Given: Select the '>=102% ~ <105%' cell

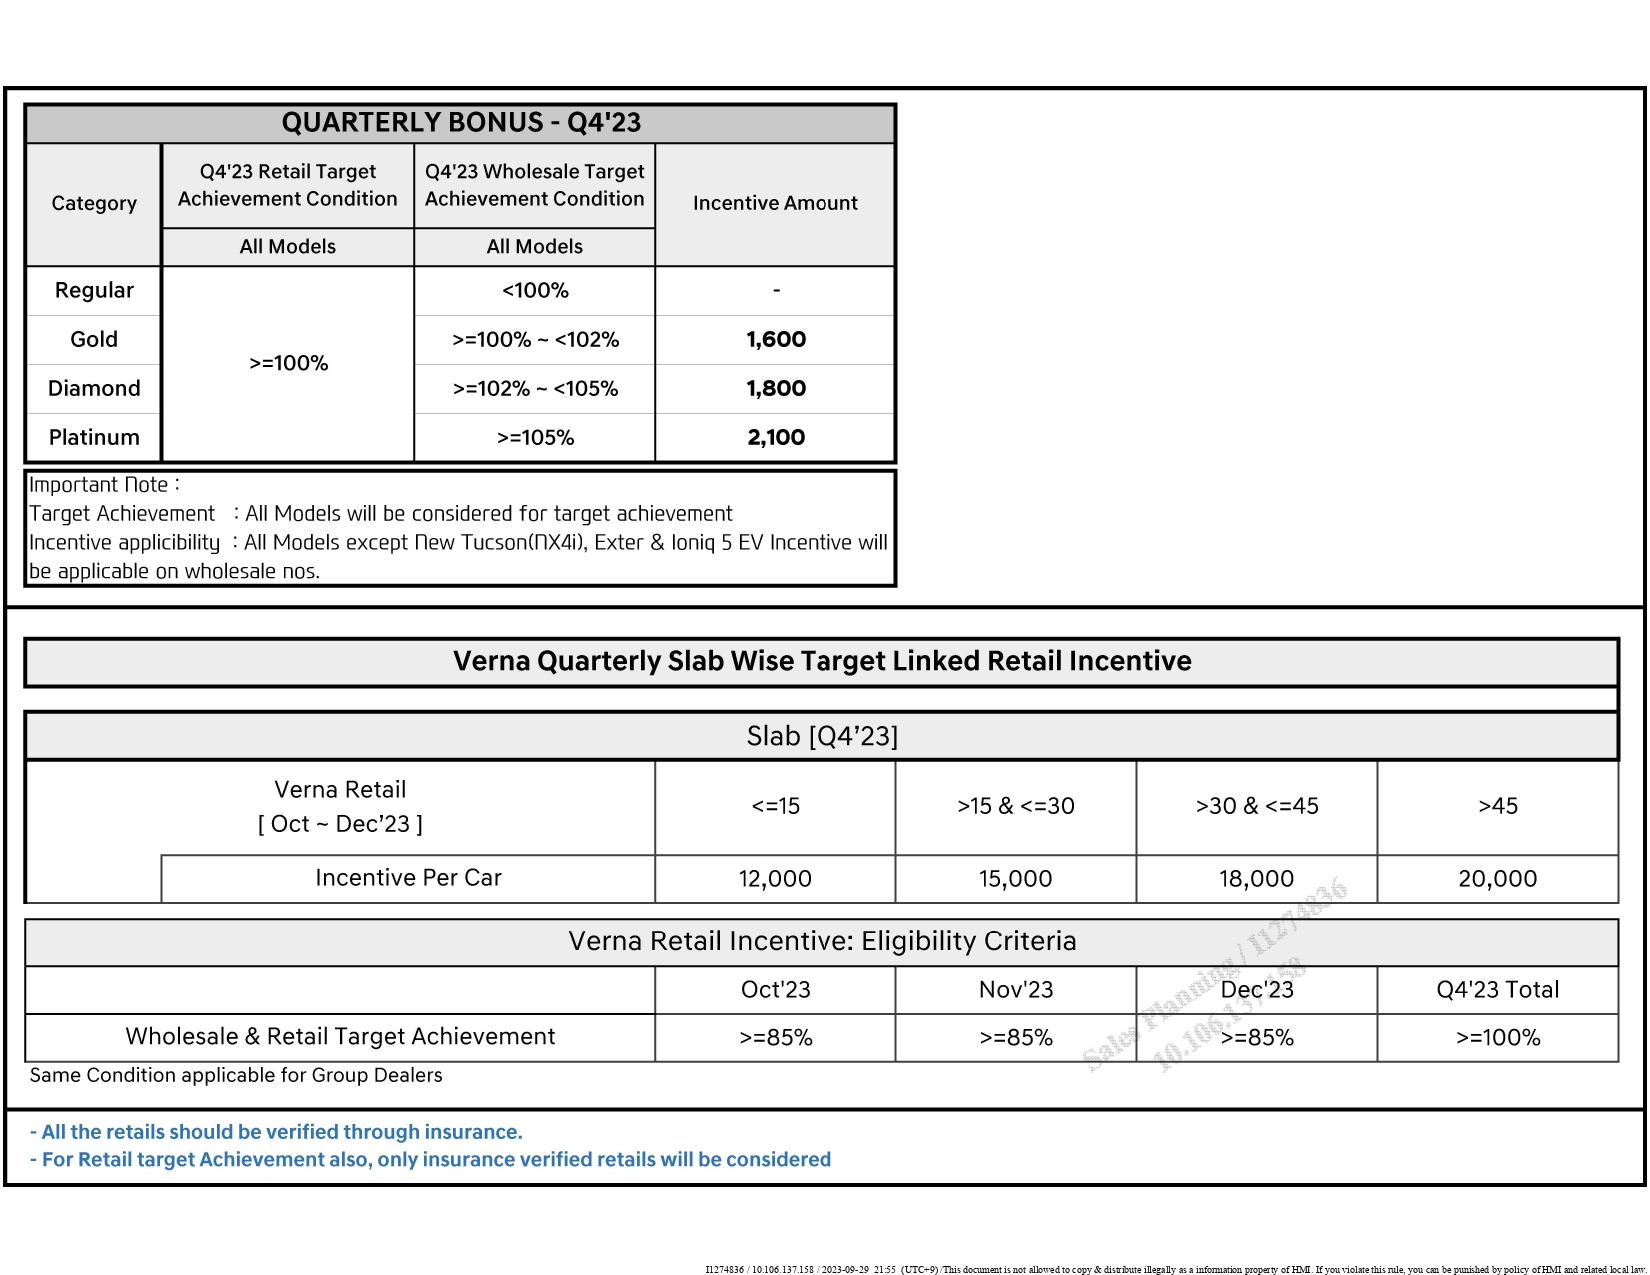Looking at the screenshot, I should 535,389.
